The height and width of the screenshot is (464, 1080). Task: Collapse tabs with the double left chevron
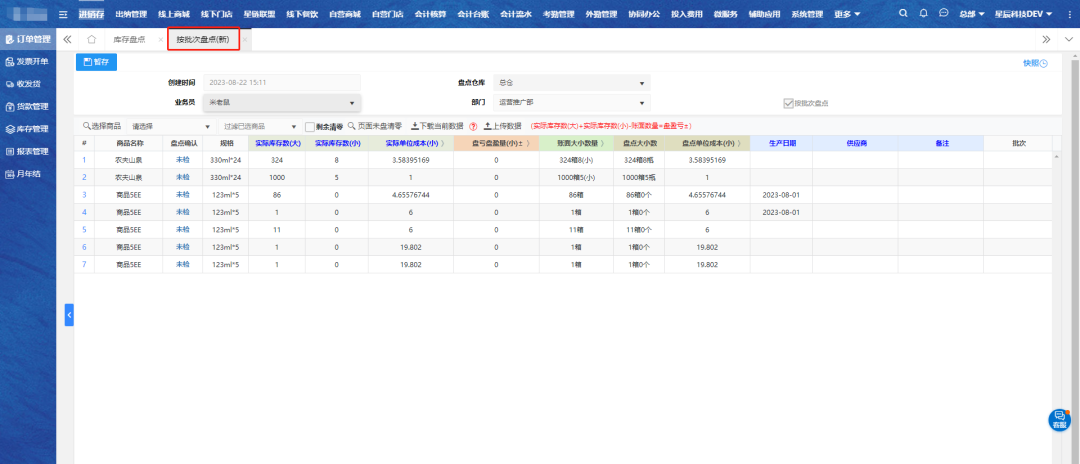pos(67,39)
